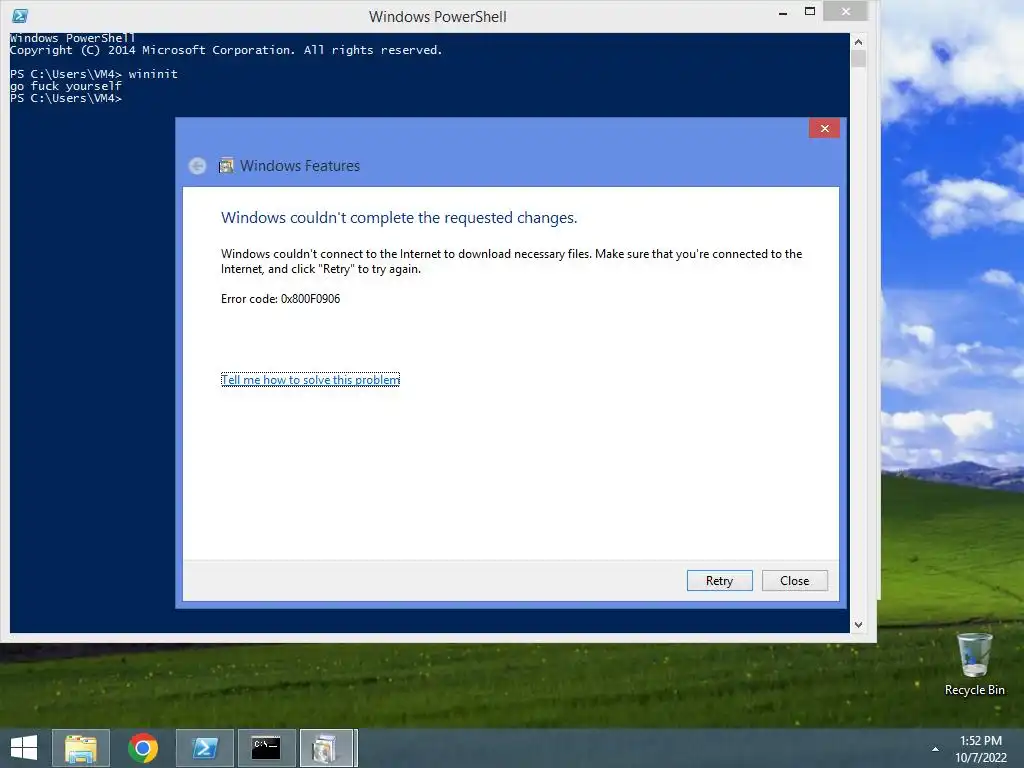Click PowerShell scrollbar down arrow
Viewport: 1024px width, 768px height.
click(858, 625)
